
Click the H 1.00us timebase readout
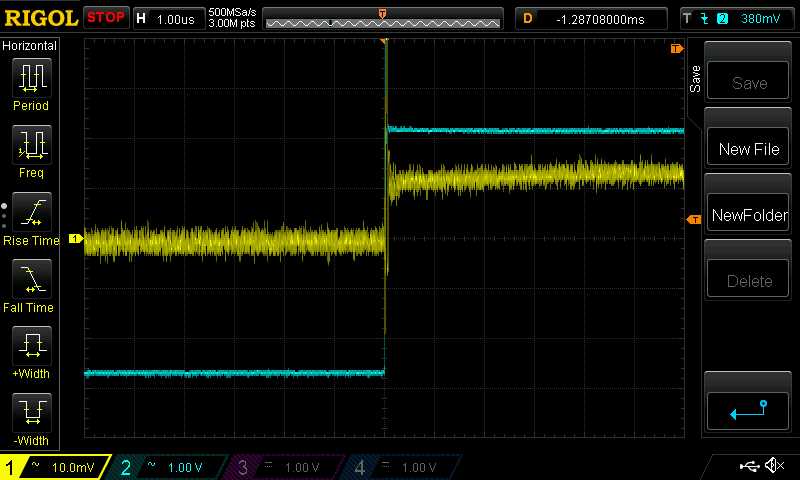click(x=169, y=19)
